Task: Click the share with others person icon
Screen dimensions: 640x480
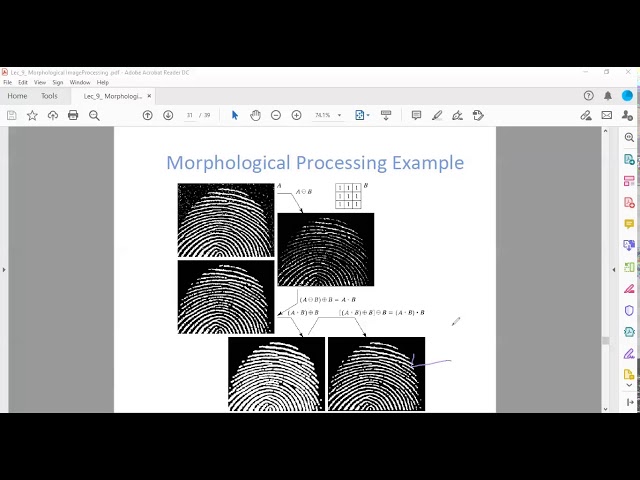Action: [627, 116]
